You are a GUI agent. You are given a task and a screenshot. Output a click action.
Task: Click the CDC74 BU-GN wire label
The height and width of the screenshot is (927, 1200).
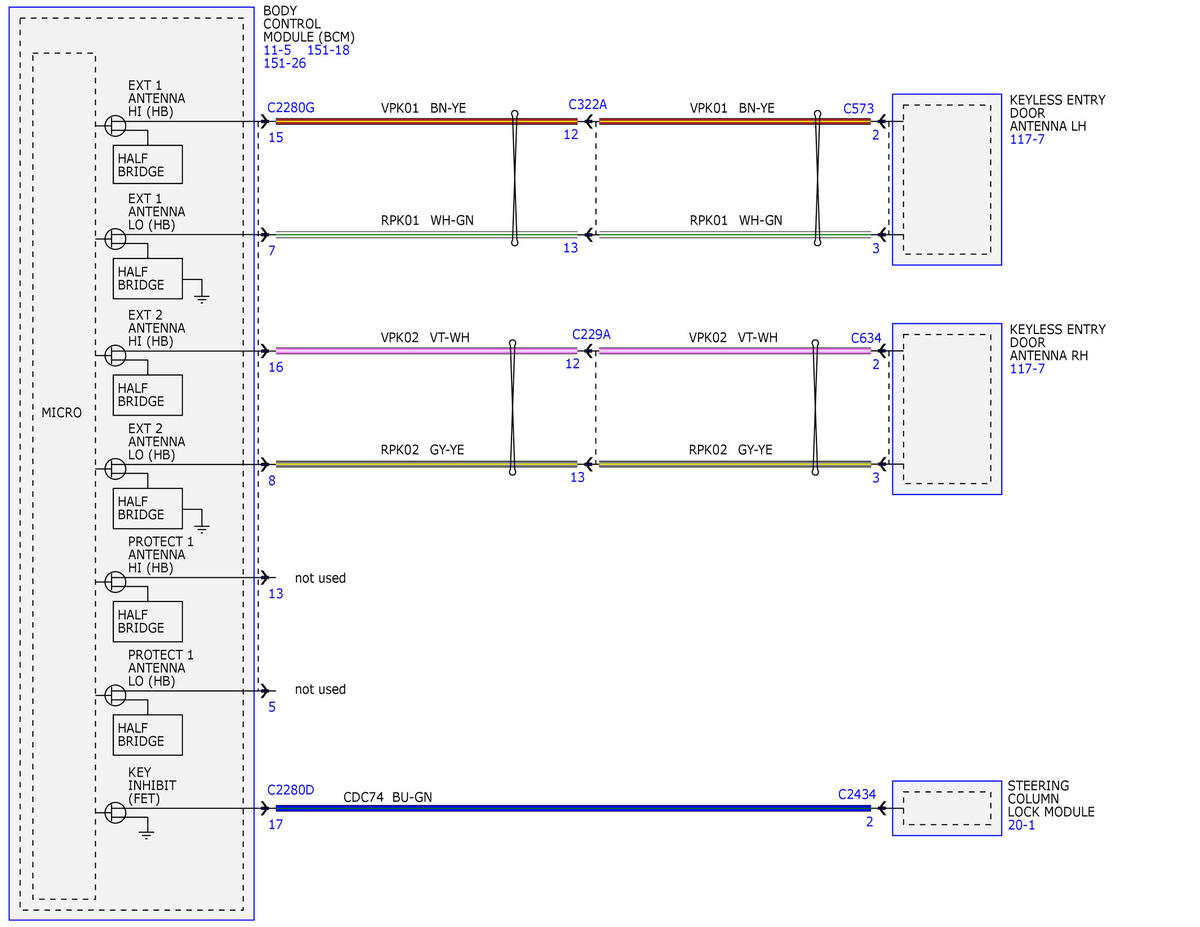[x=388, y=797]
